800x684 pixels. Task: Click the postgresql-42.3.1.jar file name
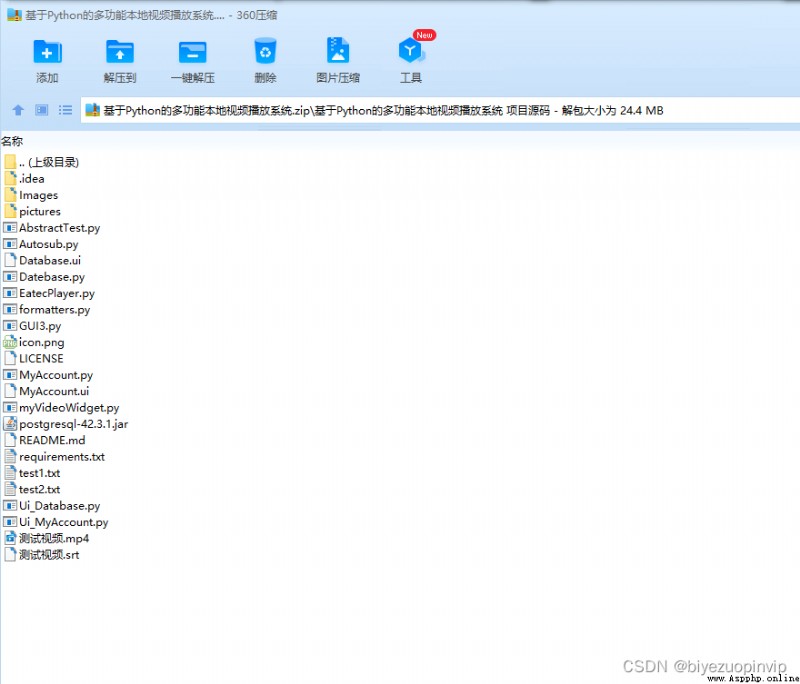pyautogui.click(x=73, y=424)
